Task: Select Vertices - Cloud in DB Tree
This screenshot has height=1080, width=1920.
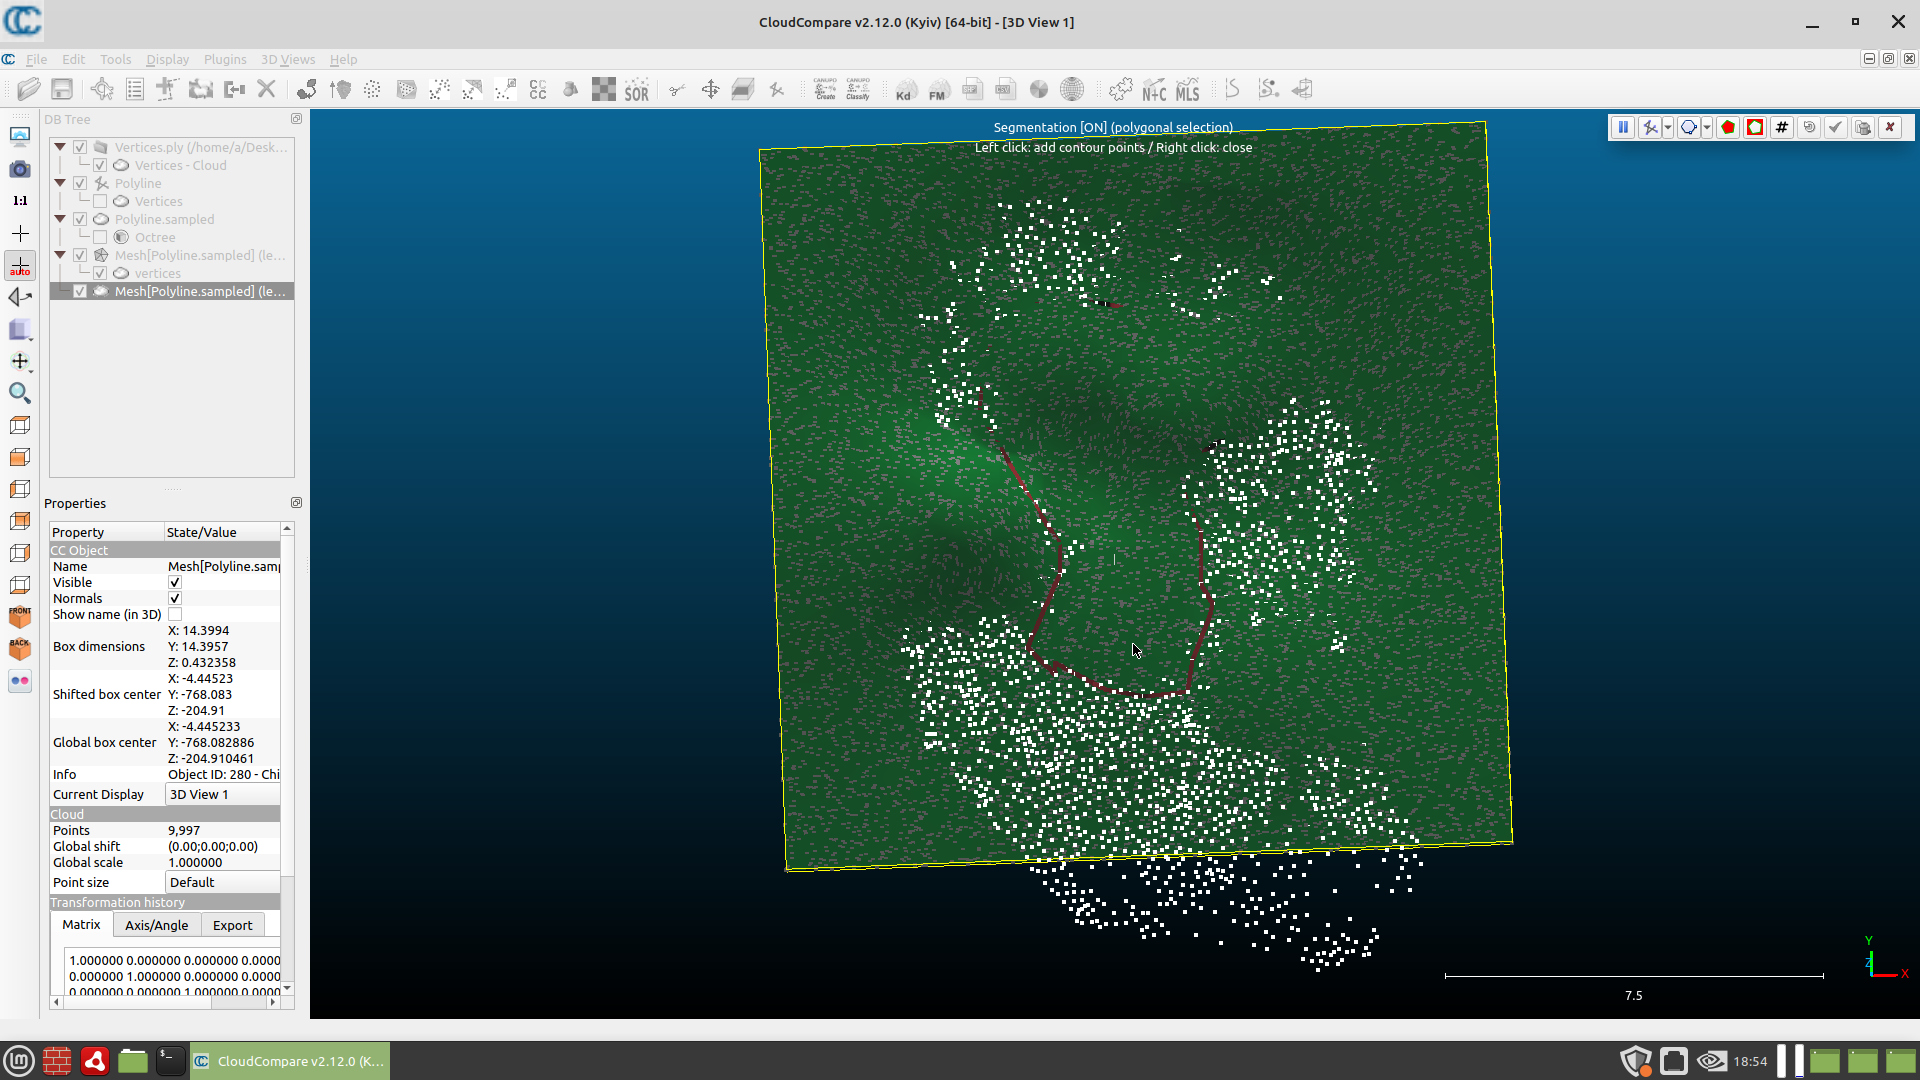Action: tap(180, 165)
